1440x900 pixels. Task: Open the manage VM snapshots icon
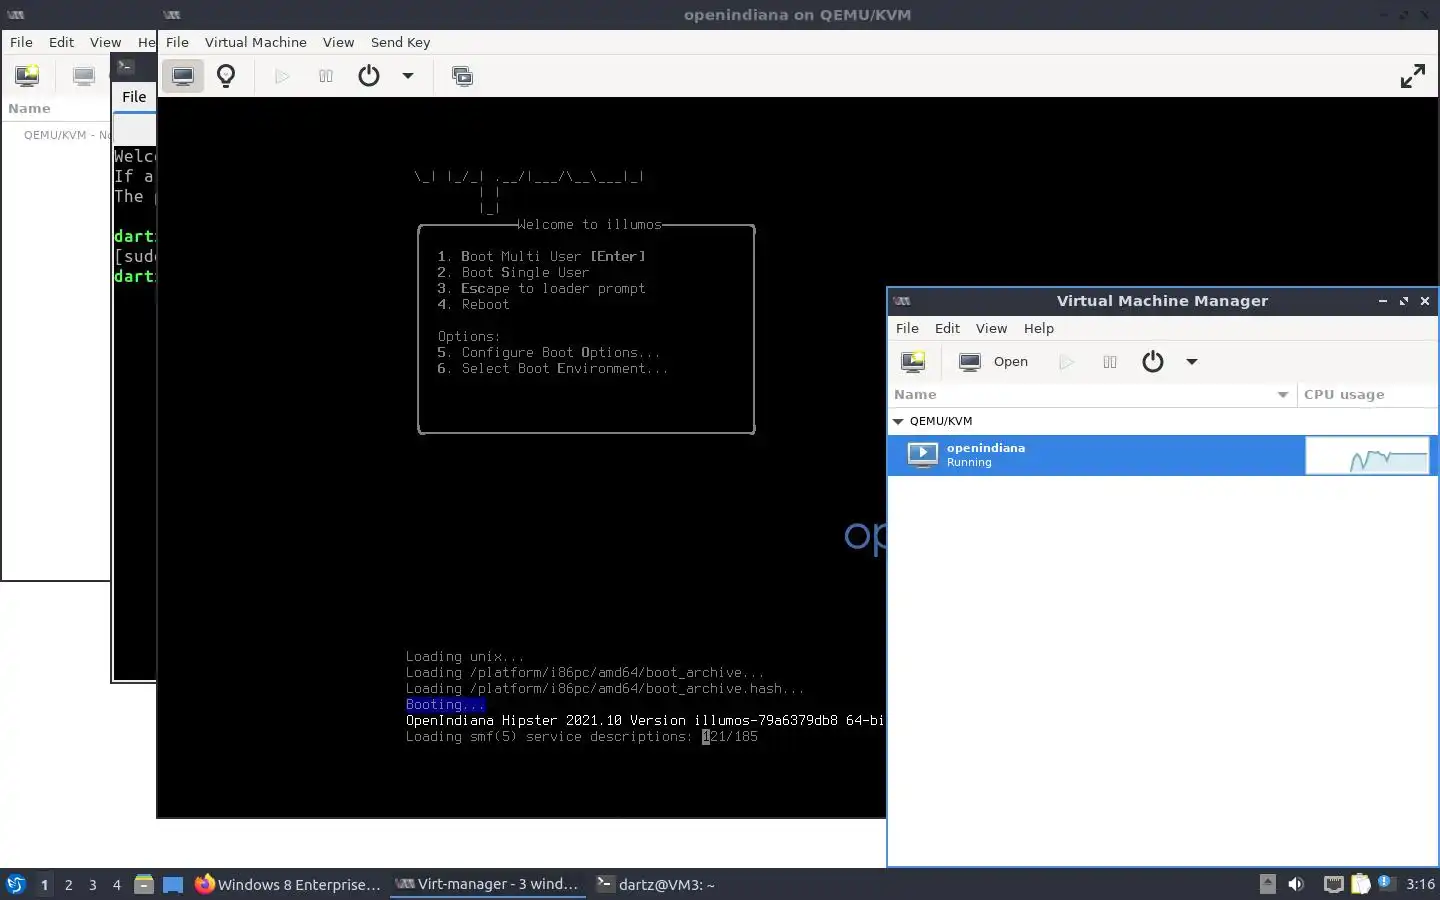coord(462,76)
